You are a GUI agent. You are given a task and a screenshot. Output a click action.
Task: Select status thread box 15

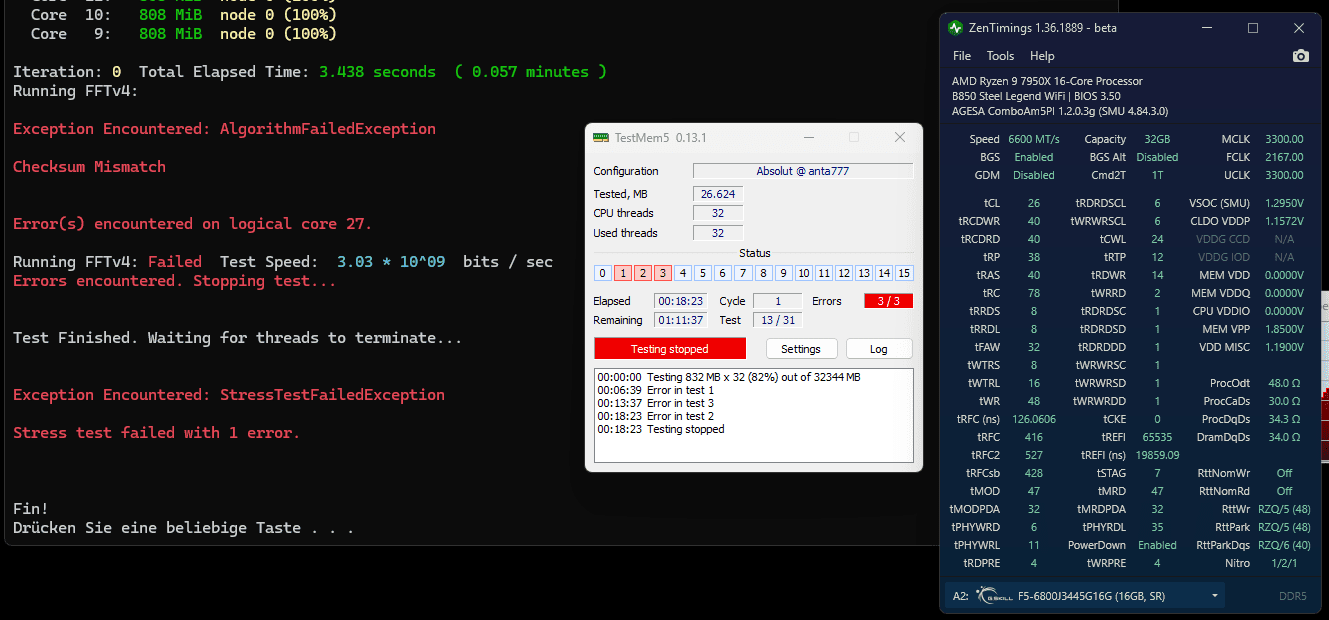[x=904, y=273]
